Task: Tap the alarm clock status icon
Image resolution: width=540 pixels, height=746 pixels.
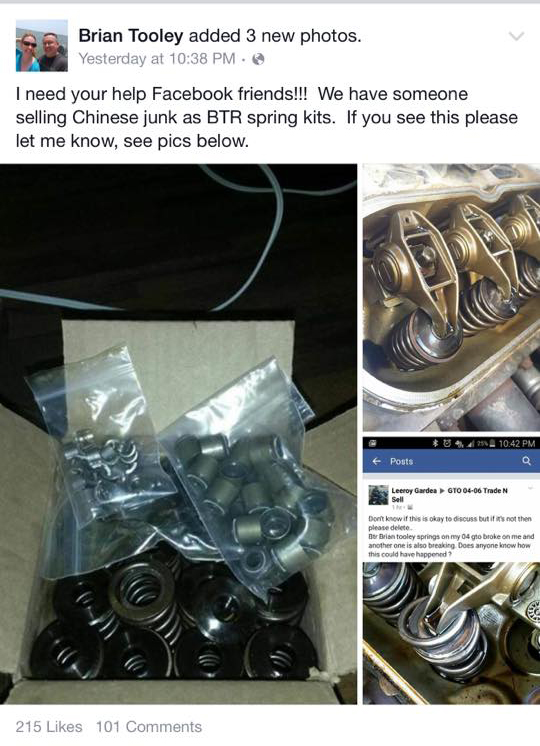Action: pyautogui.click(x=447, y=443)
